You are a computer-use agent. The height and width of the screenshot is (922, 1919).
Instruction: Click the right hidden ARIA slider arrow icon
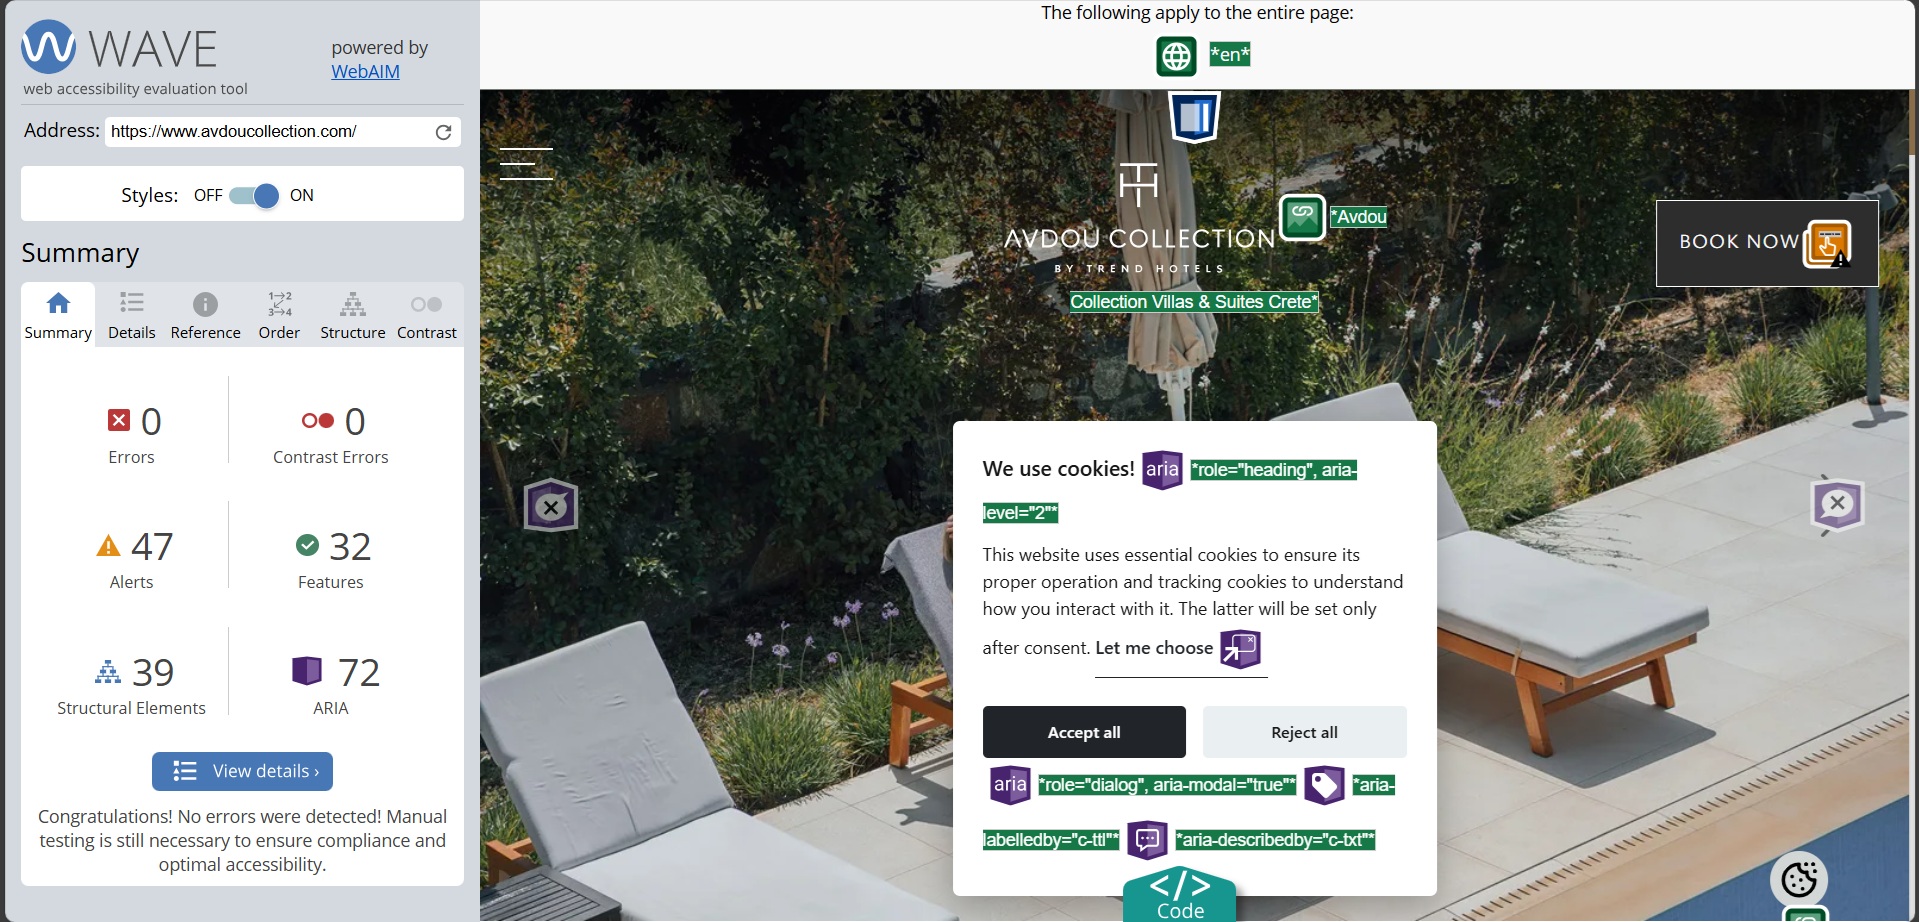(1837, 504)
